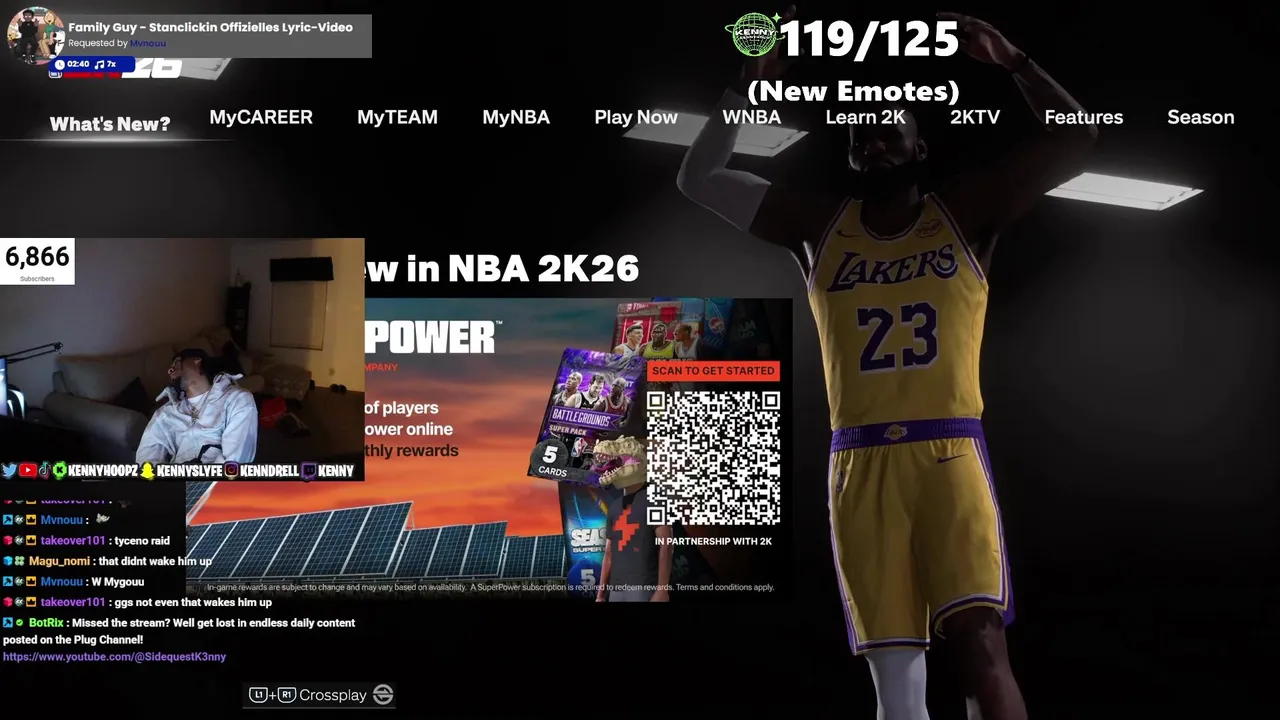Click the green Kick icon before KENNYHOOPZ
This screenshot has height=720, width=1280.
point(60,470)
